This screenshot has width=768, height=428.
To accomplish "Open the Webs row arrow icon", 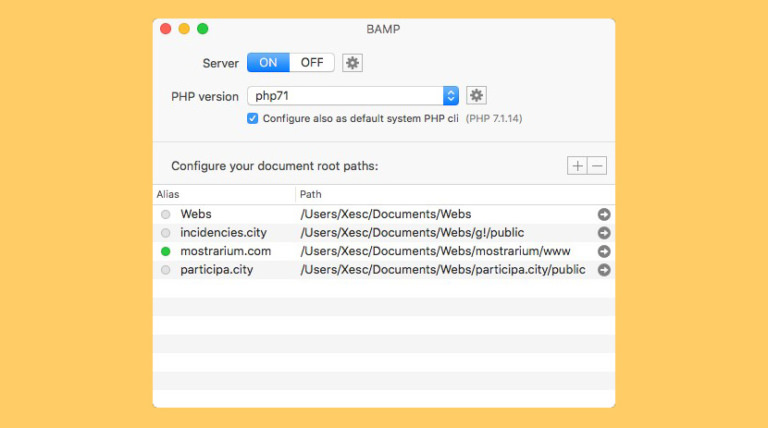I will coord(604,214).
